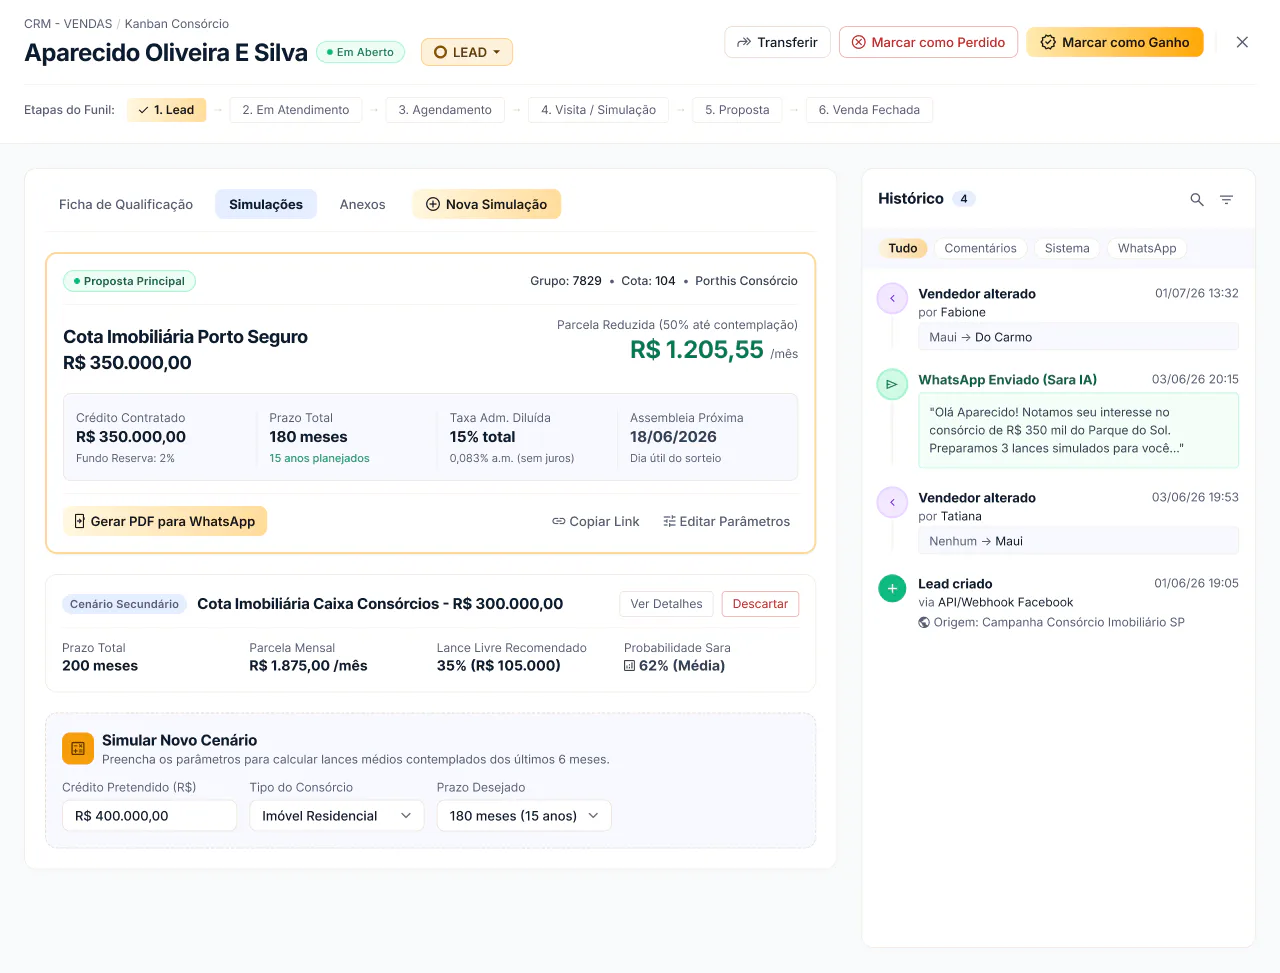Filter history by Sistema

(x=1067, y=248)
